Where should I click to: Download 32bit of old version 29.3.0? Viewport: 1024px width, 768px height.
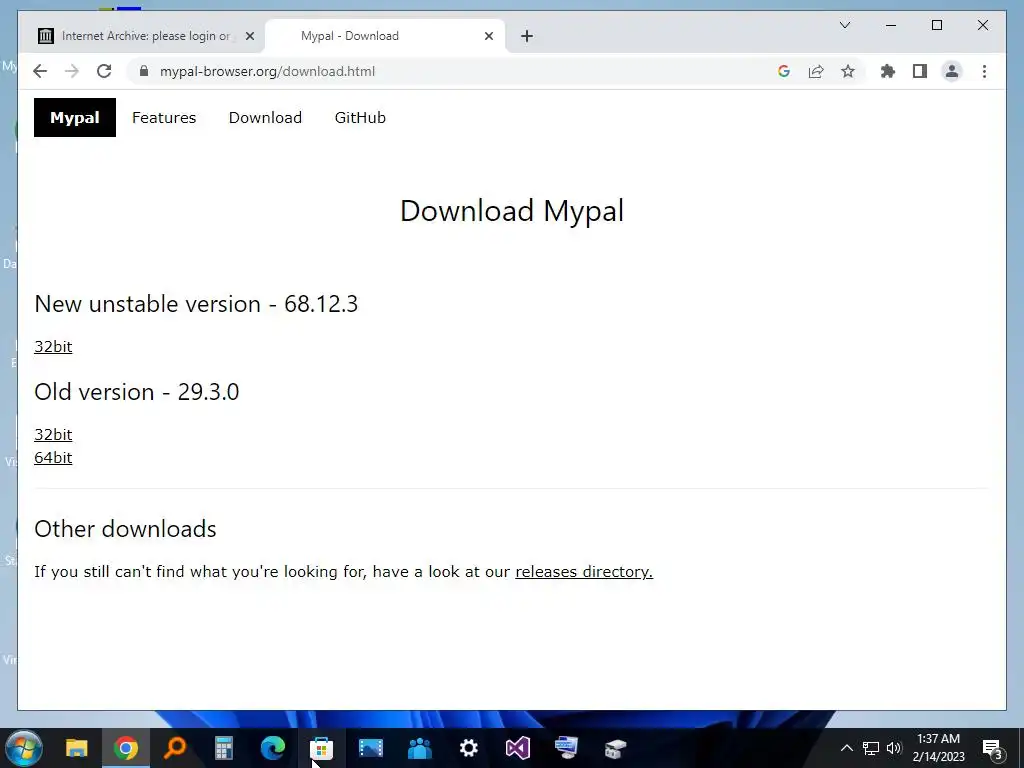(53, 435)
